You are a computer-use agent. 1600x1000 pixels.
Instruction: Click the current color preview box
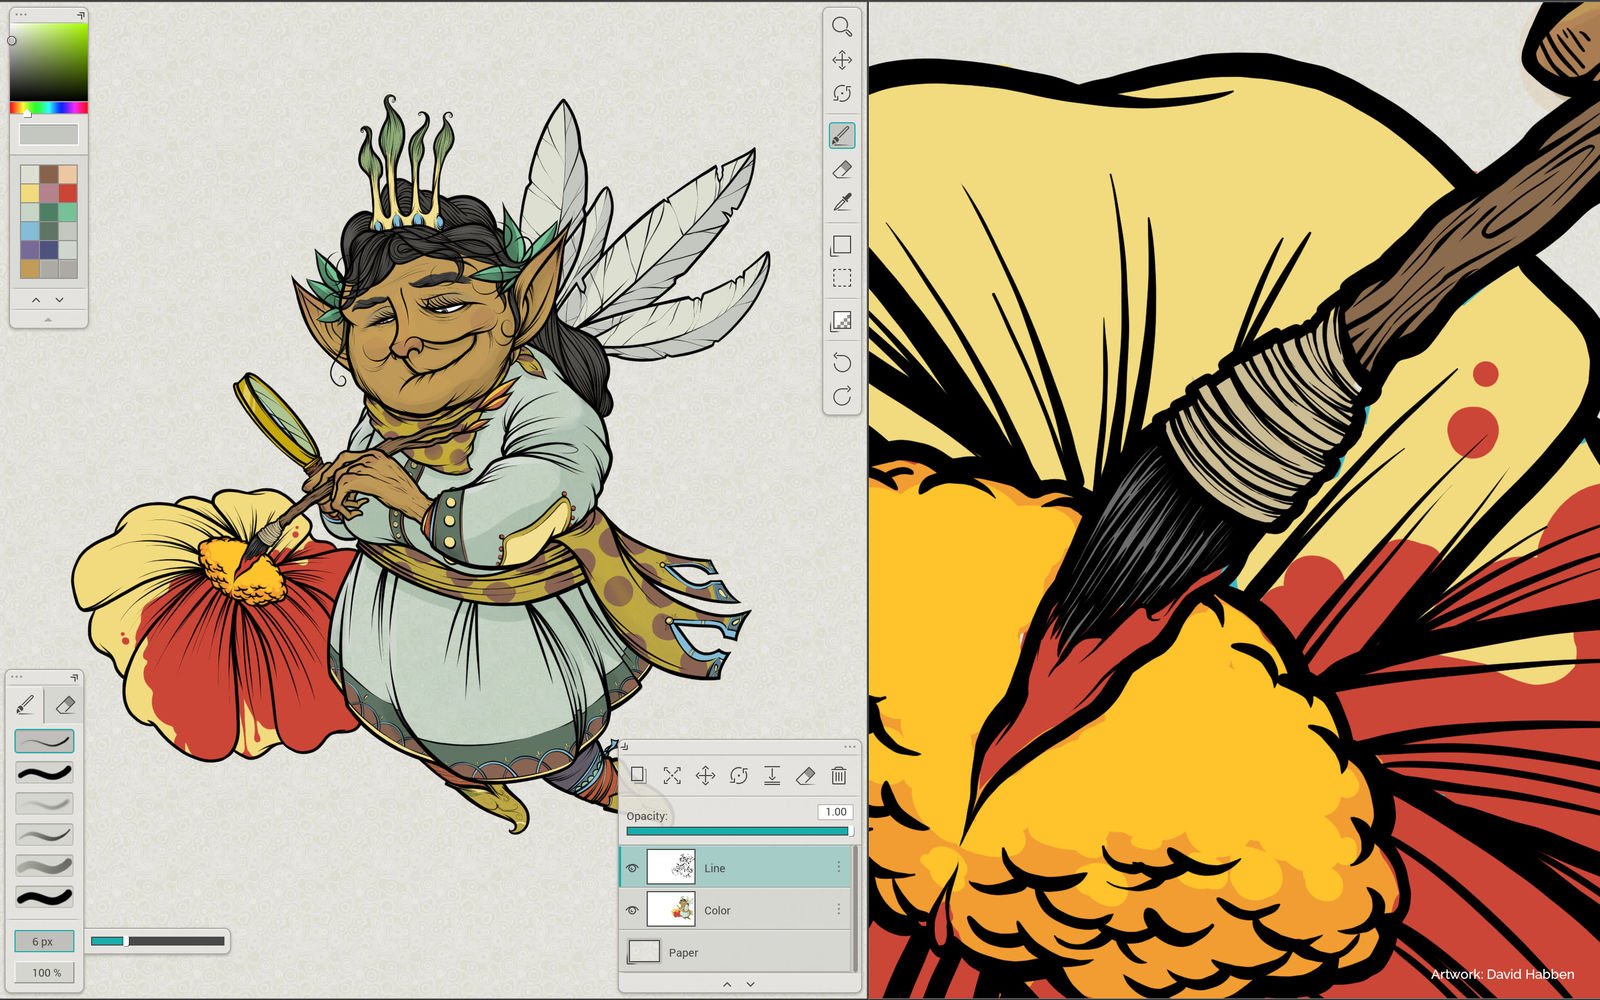click(x=48, y=134)
